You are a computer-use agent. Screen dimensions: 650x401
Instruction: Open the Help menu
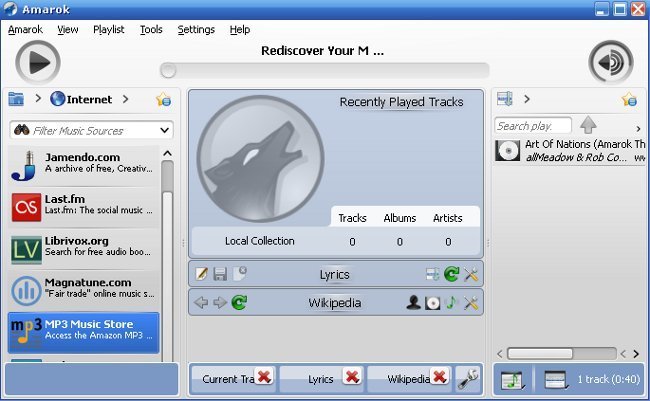pos(240,29)
